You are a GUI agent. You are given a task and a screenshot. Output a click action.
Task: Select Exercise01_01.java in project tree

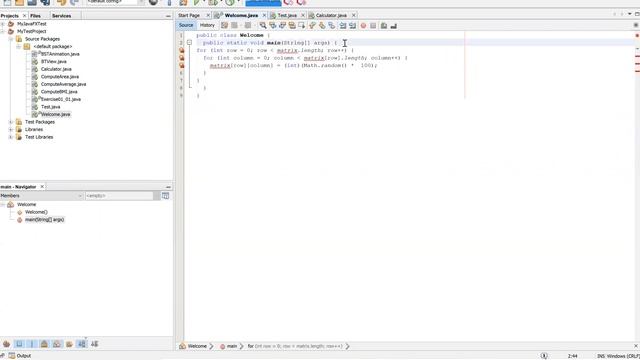(60, 99)
